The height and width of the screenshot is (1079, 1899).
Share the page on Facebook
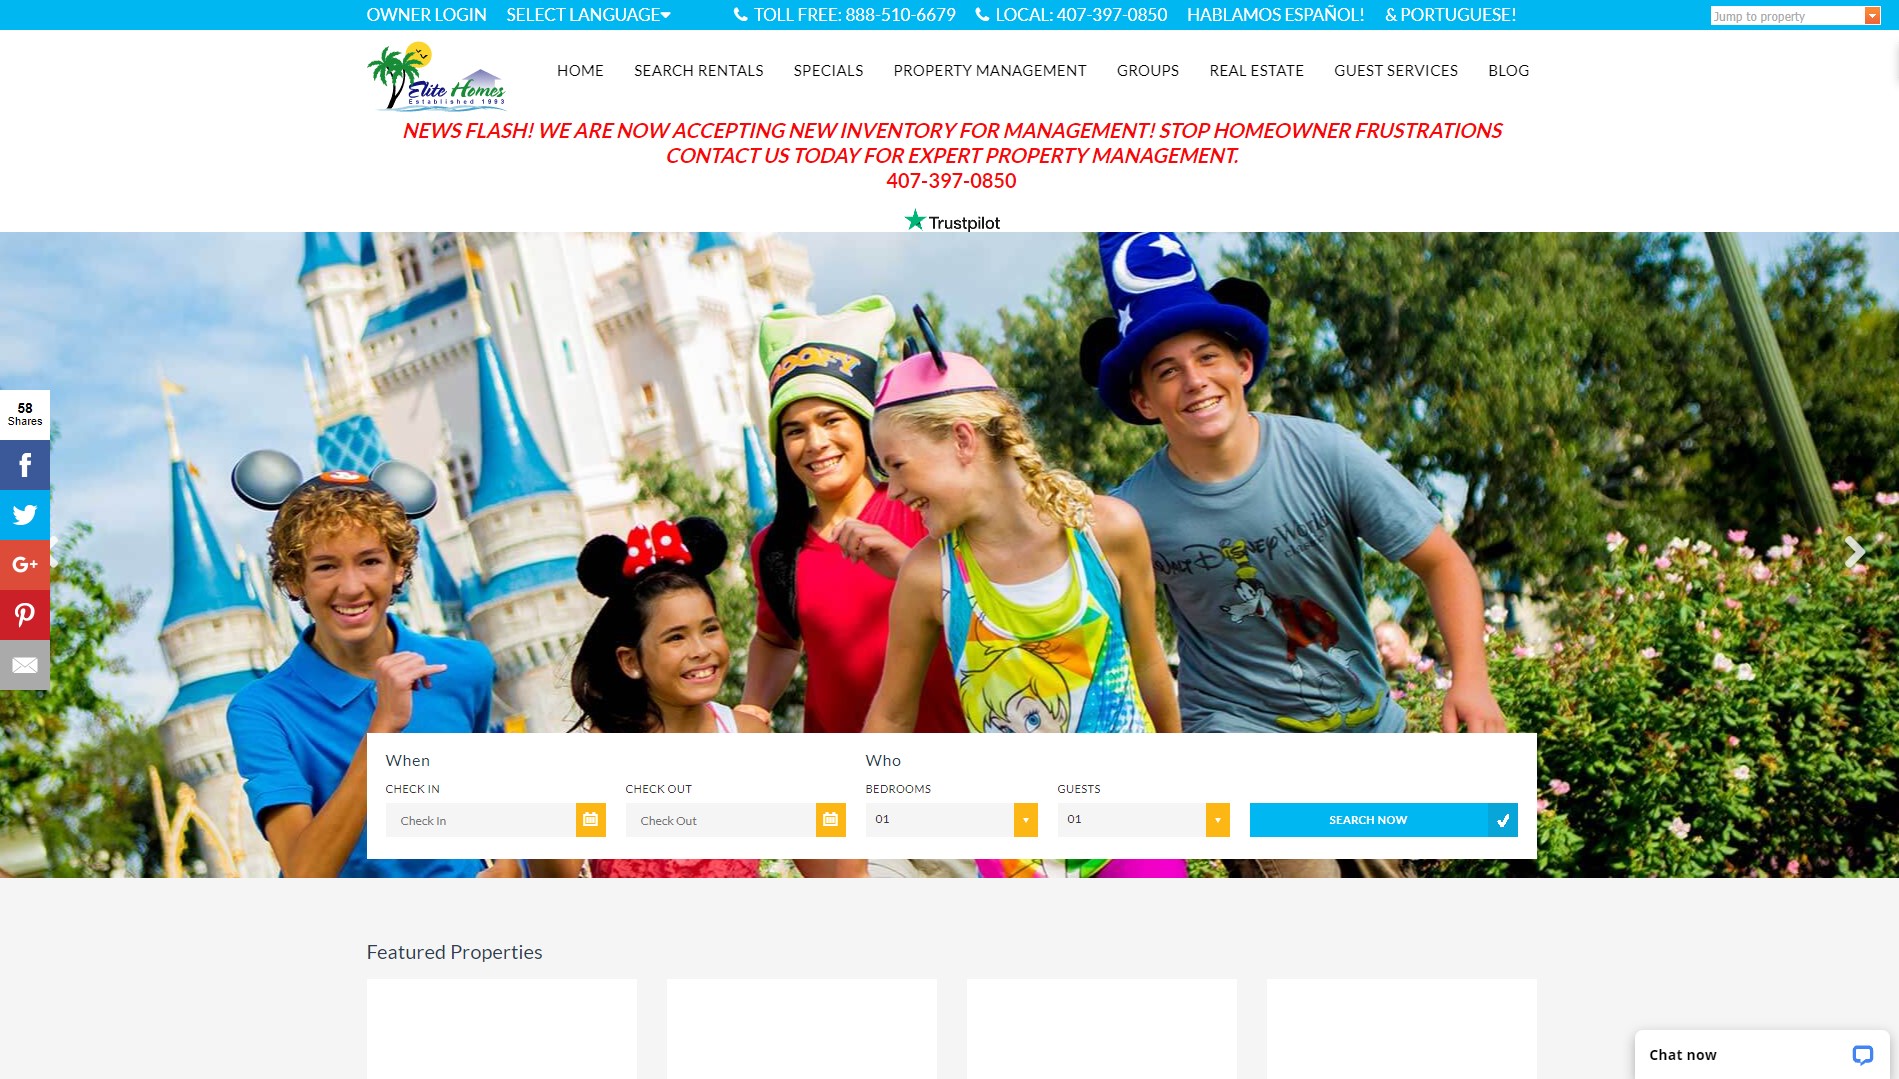25,464
